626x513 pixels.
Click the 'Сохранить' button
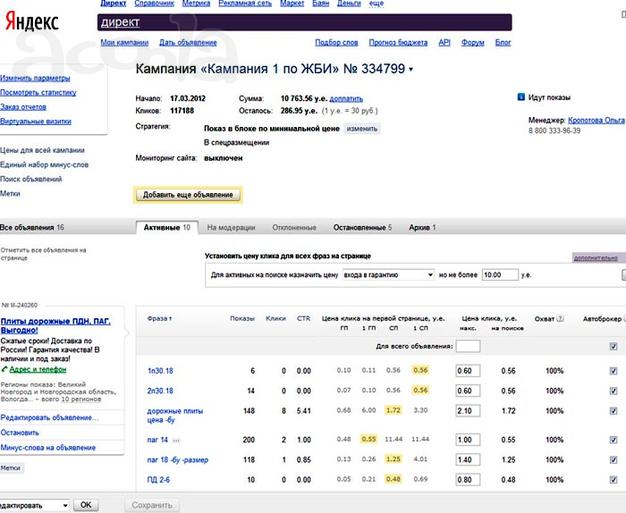152,505
